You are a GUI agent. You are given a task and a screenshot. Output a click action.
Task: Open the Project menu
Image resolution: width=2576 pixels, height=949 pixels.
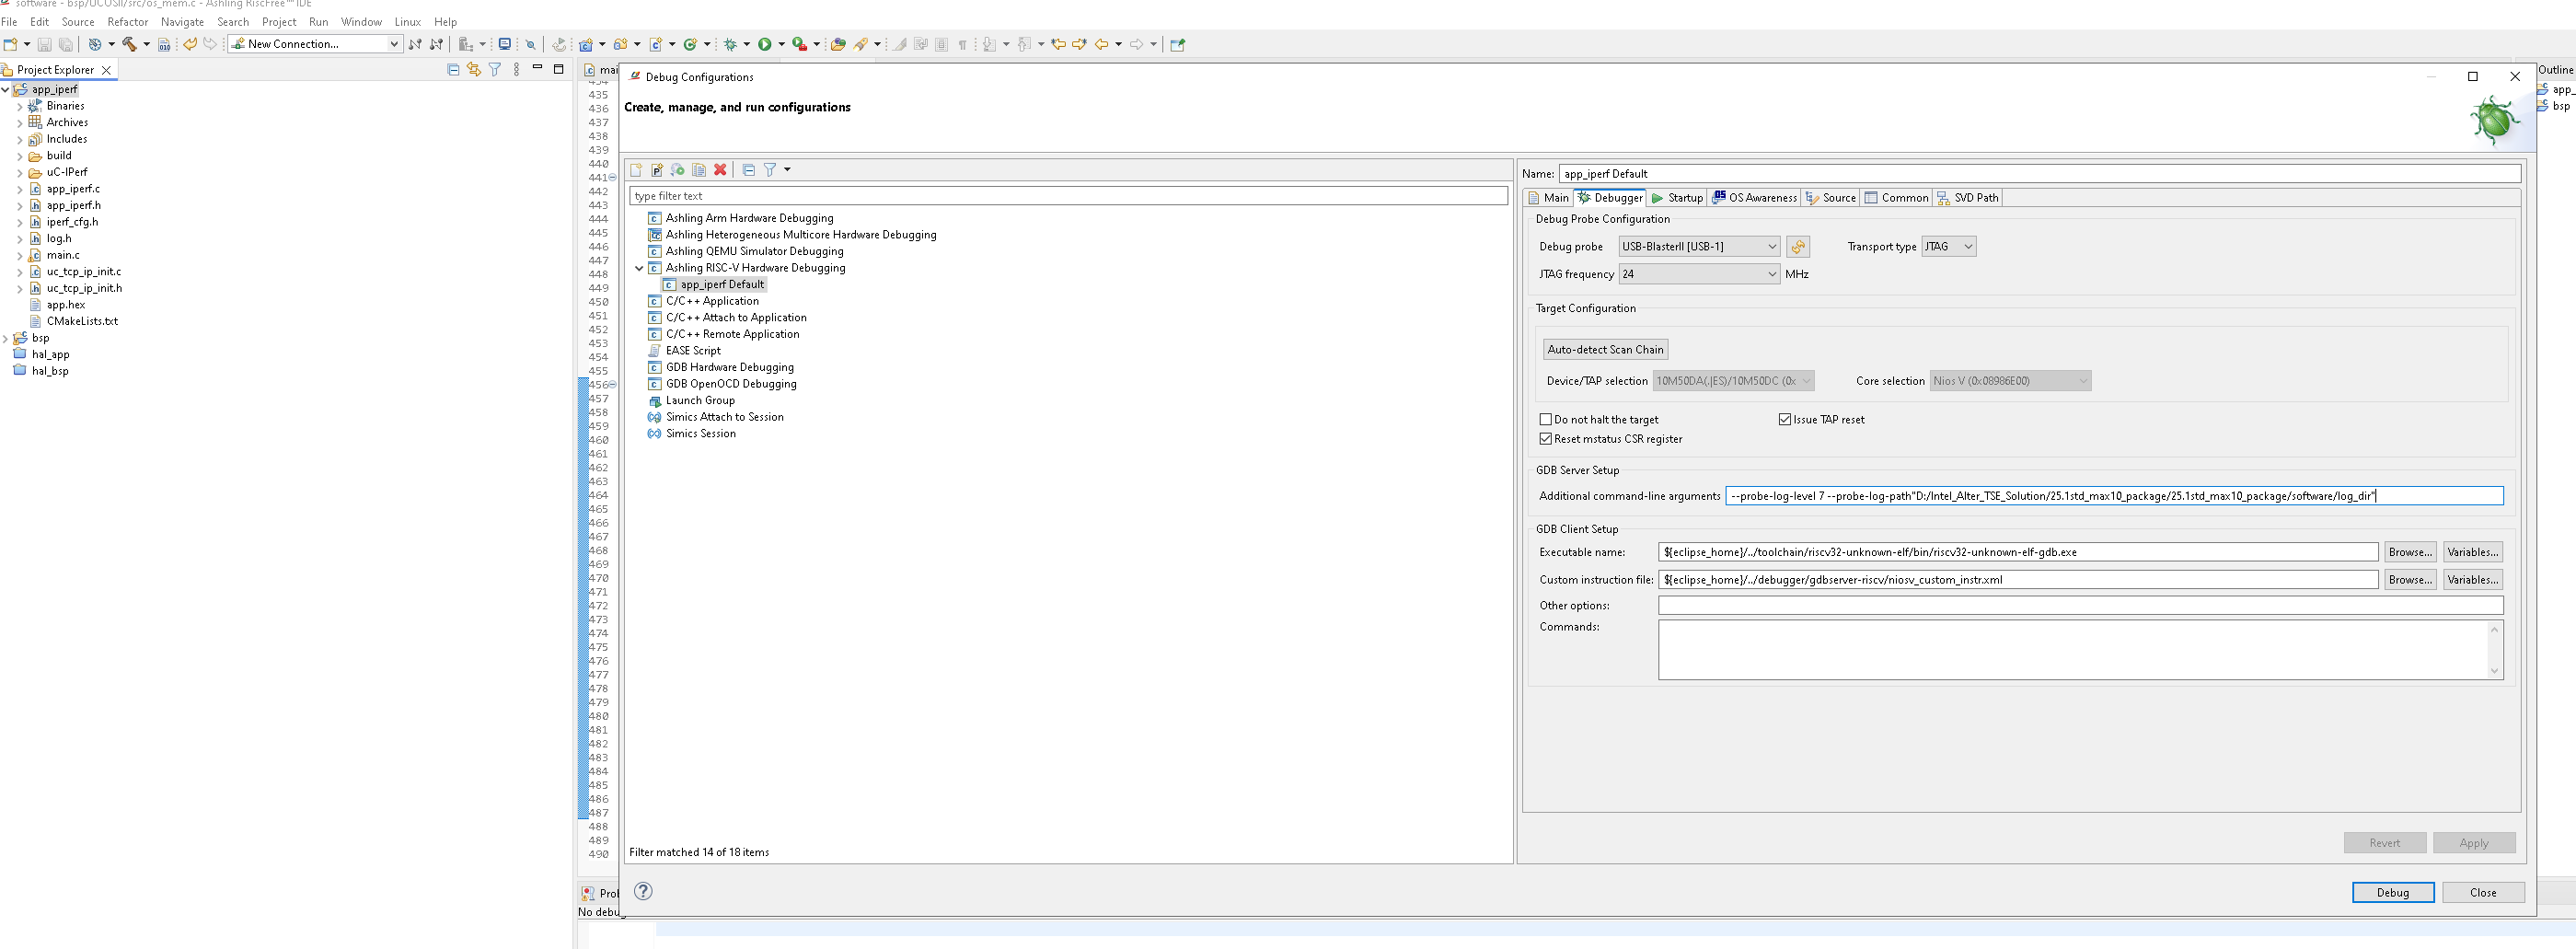[x=279, y=22]
